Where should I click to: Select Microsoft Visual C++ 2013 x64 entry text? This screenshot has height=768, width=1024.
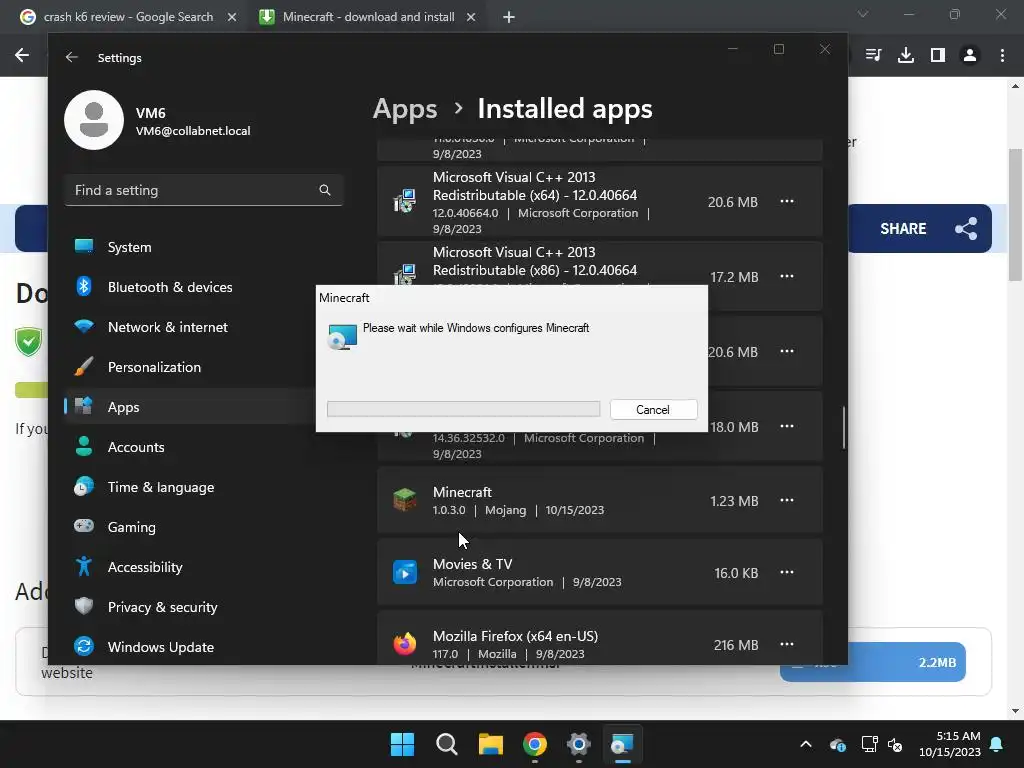pos(535,186)
